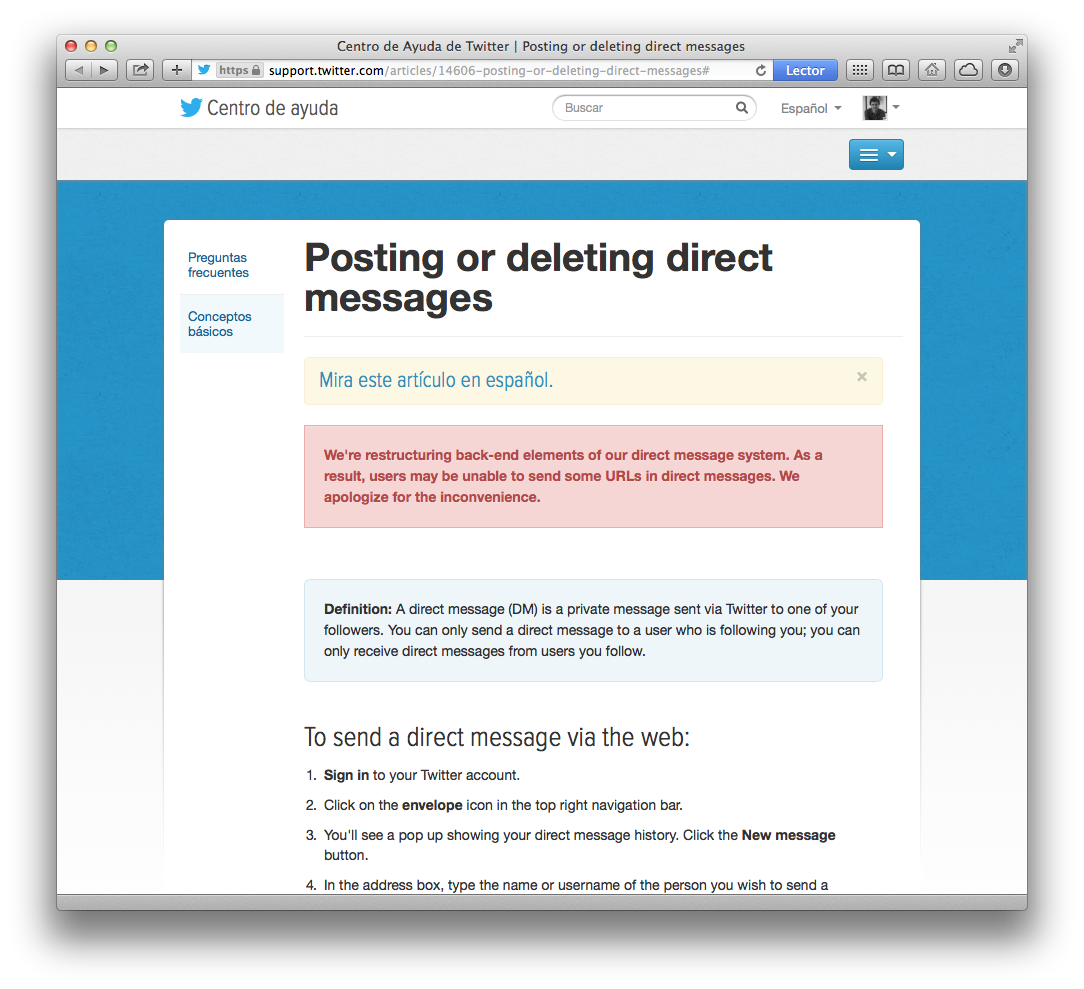This screenshot has width=1084, height=989.
Task: Click the Twitter bird logo beside Centro de ayuda
Action: [x=191, y=108]
